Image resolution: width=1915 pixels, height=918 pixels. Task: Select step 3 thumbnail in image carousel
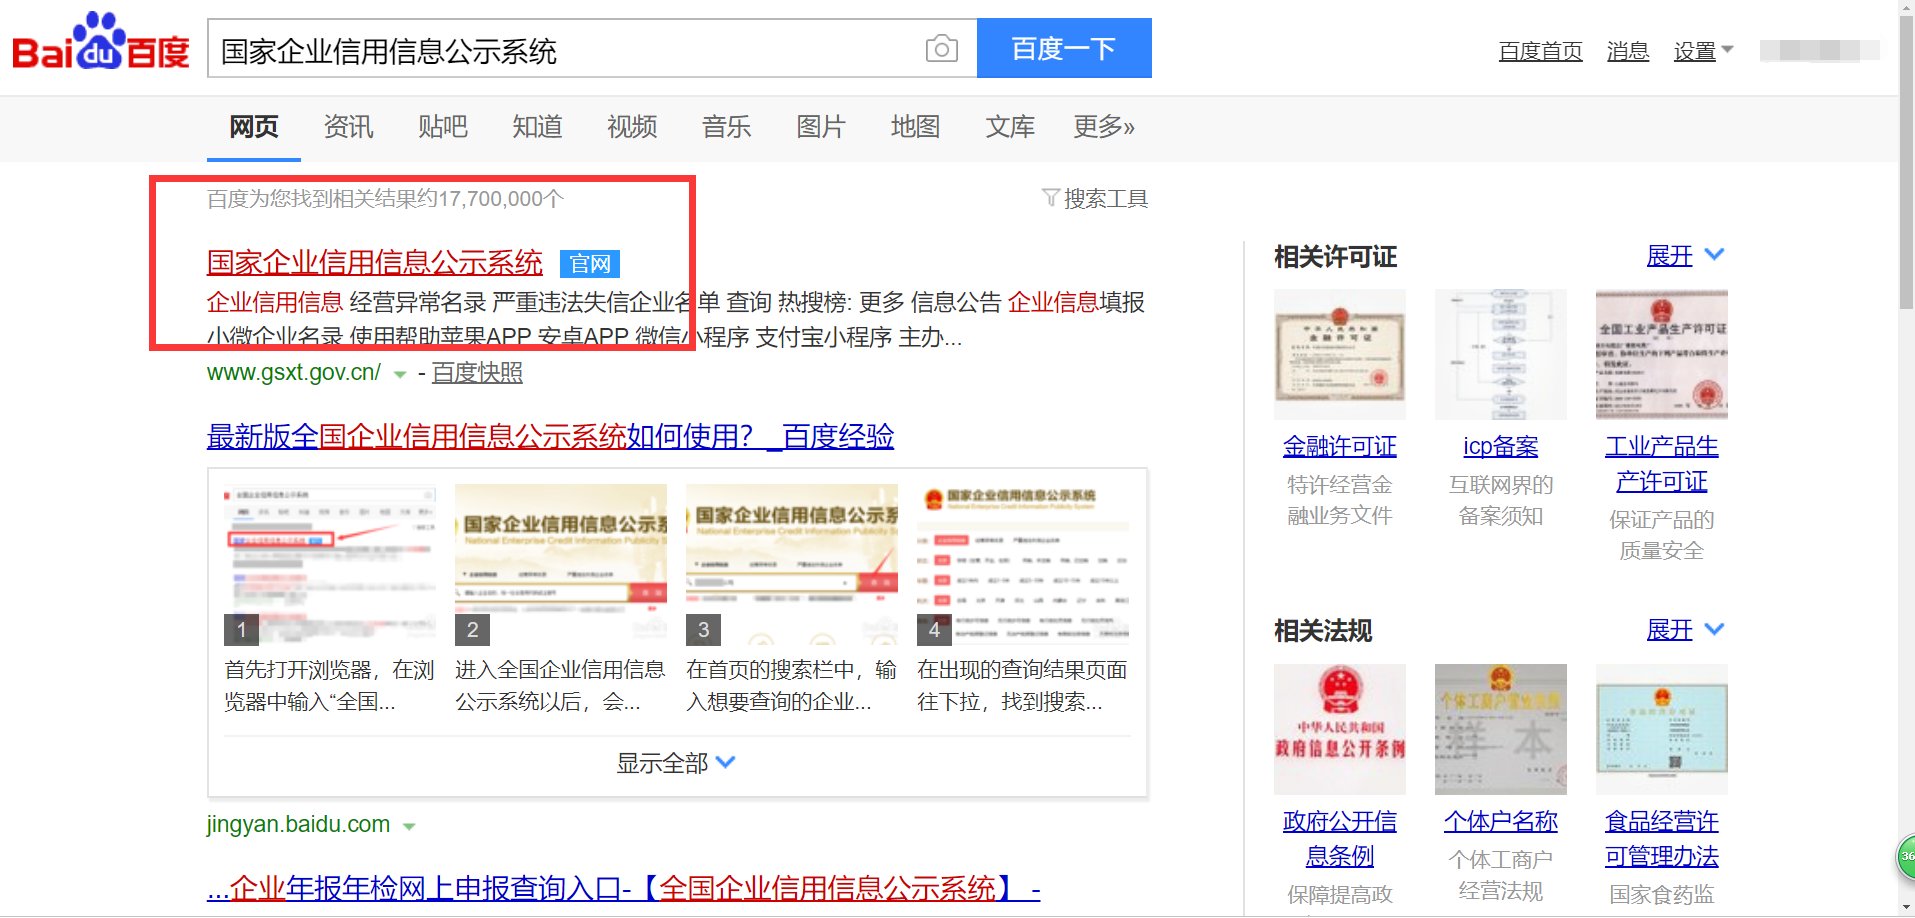pyautogui.click(x=791, y=560)
